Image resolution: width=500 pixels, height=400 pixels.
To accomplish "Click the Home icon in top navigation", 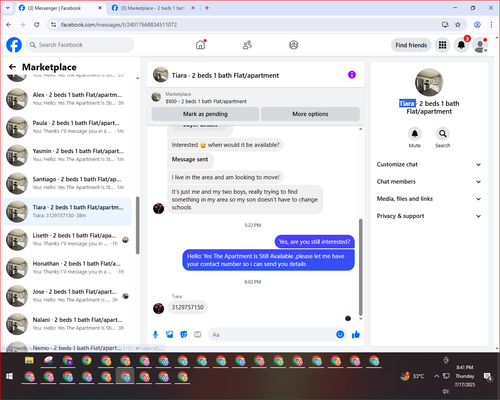I will tap(200, 45).
